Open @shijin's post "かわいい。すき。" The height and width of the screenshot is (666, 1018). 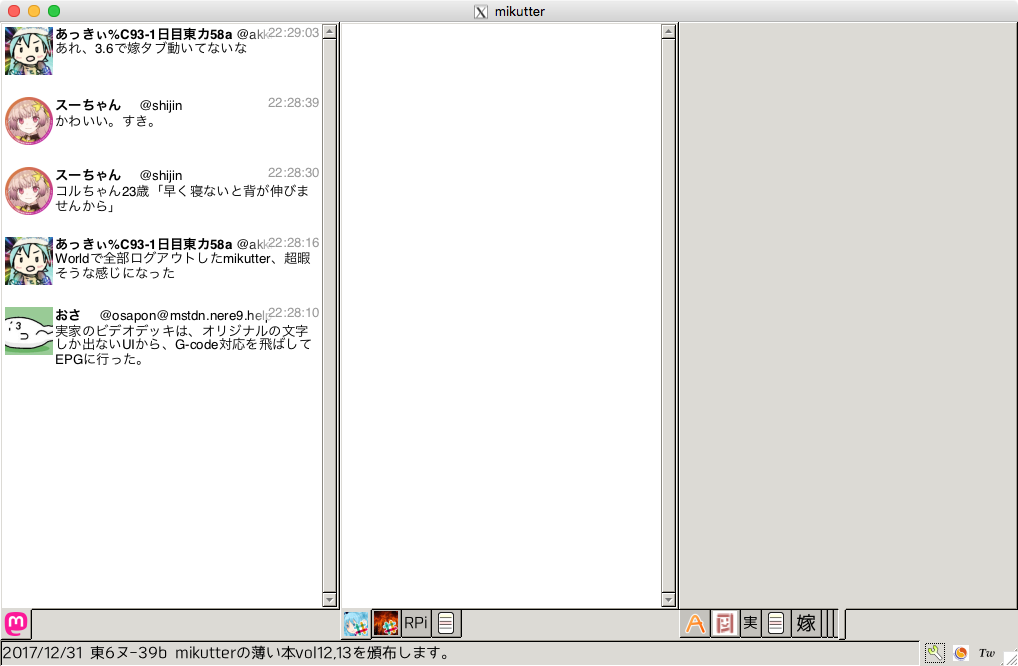[x=106, y=122]
